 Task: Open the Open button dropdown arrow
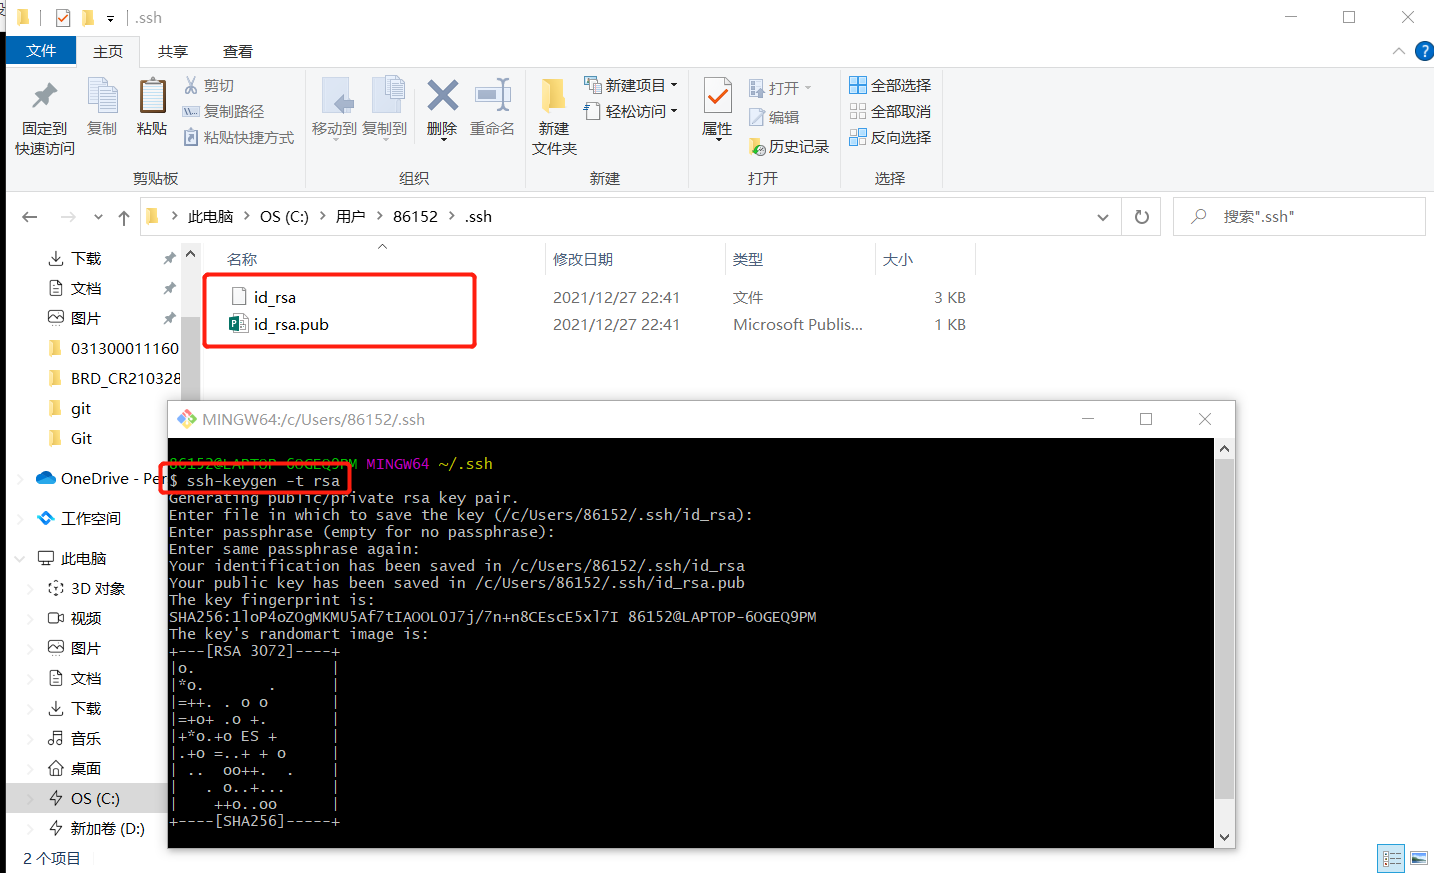(808, 88)
